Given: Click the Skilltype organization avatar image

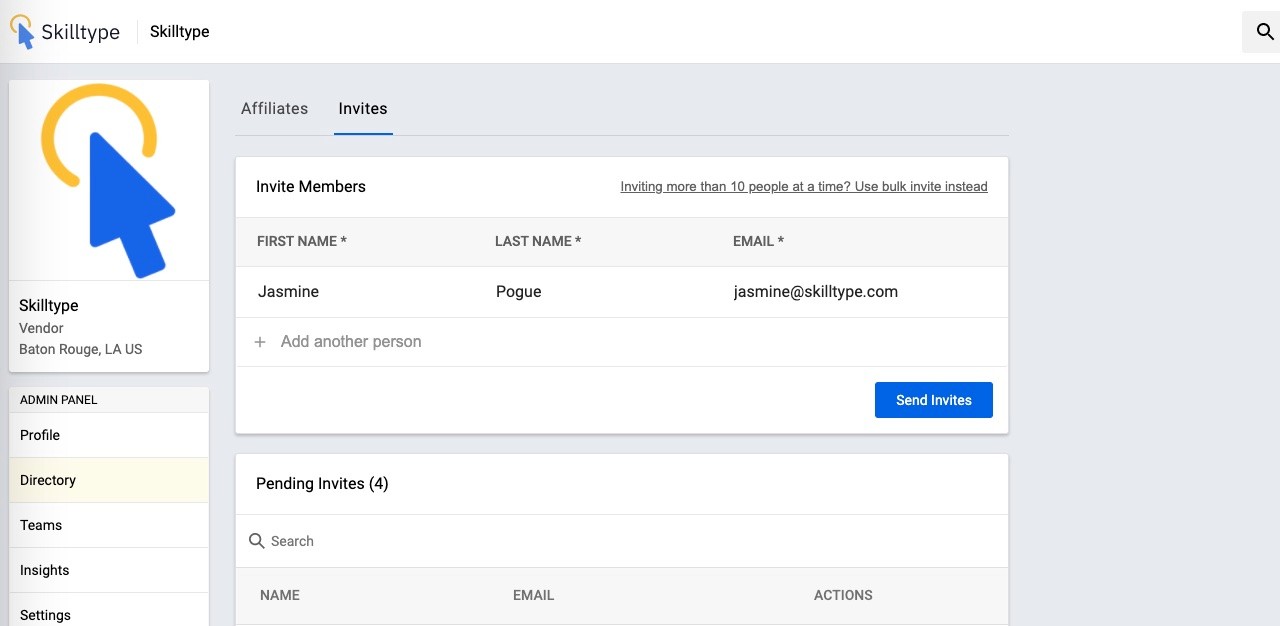Looking at the screenshot, I should (x=109, y=180).
